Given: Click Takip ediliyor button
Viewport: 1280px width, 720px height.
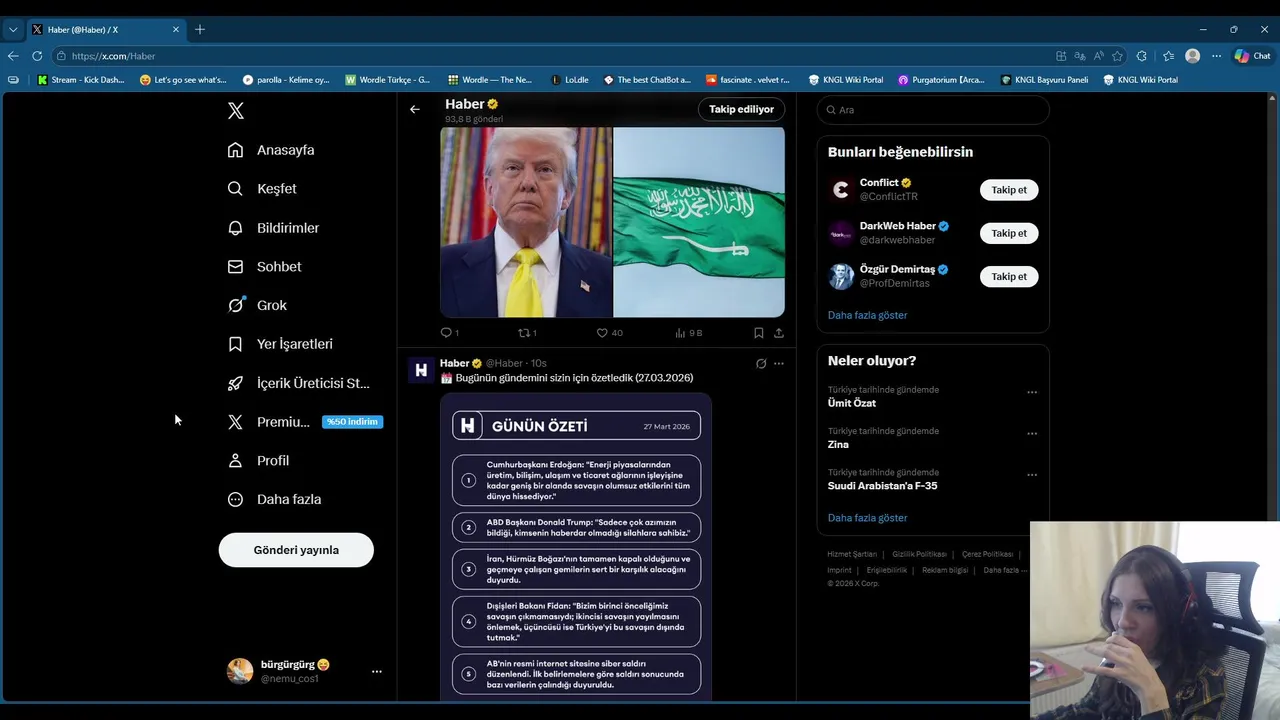Looking at the screenshot, I should click(x=741, y=109).
